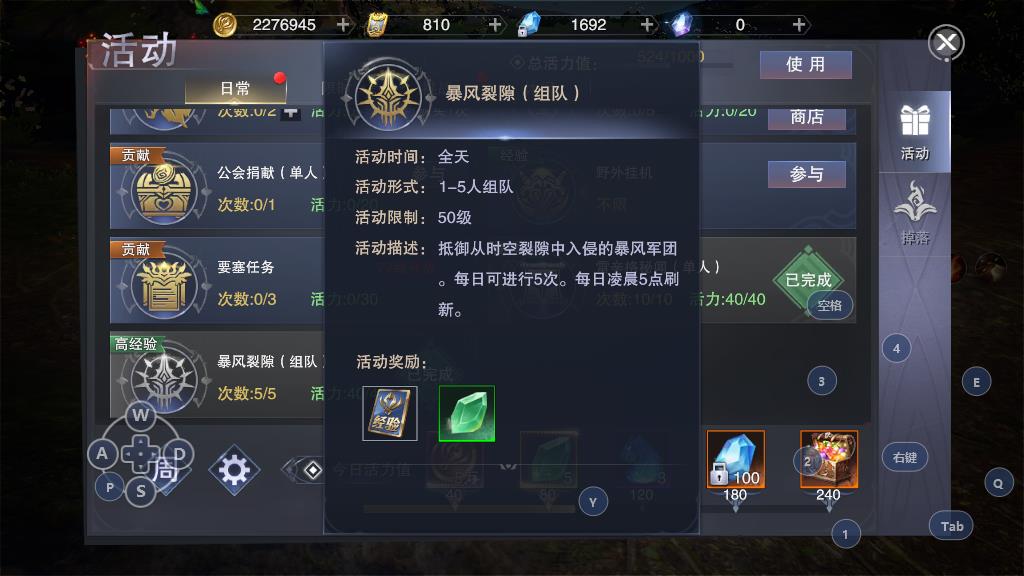
Task: Switch to the 掉落 sidebar tab
Action: click(x=914, y=214)
